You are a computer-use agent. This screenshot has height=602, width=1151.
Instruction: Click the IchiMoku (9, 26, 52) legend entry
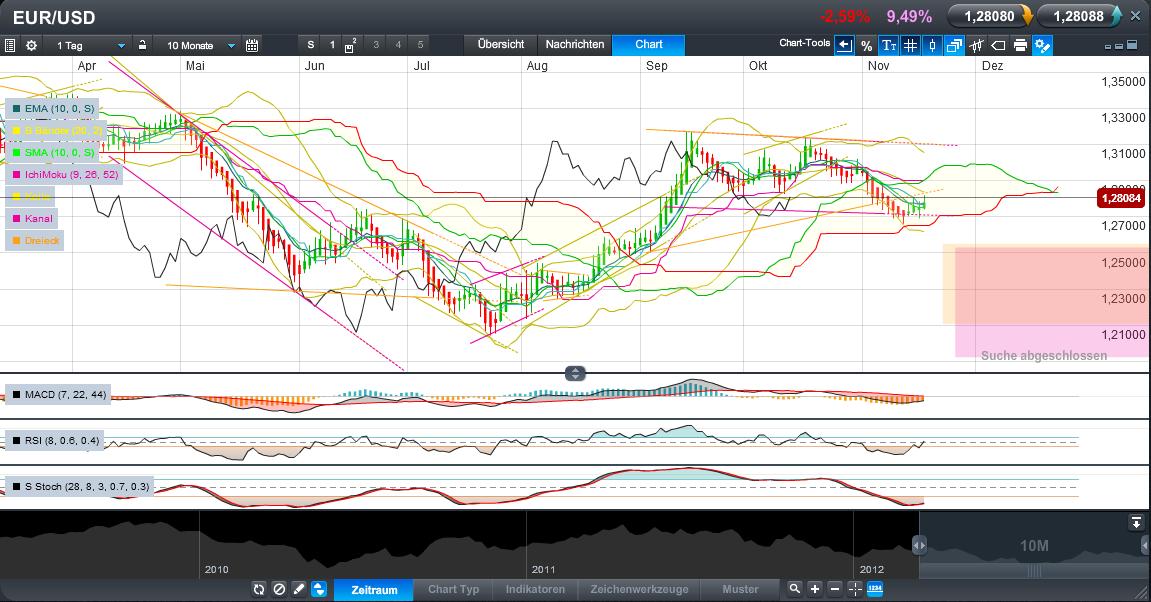point(64,175)
